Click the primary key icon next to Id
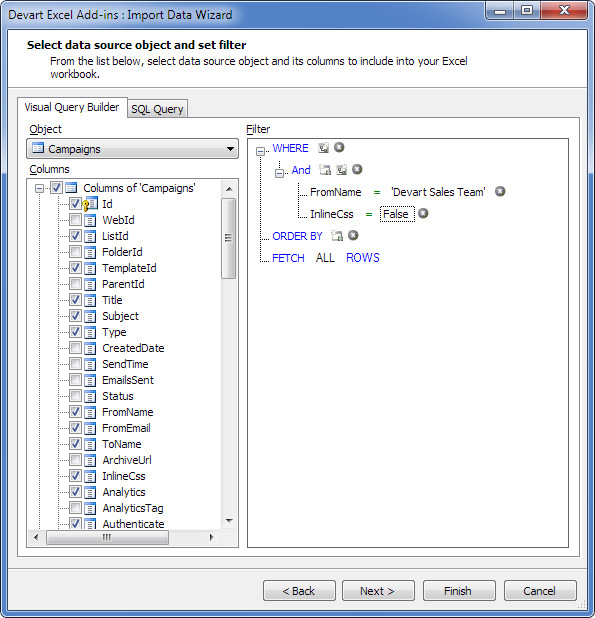The width and height of the screenshot is (595, 618). tap(90, 204)
